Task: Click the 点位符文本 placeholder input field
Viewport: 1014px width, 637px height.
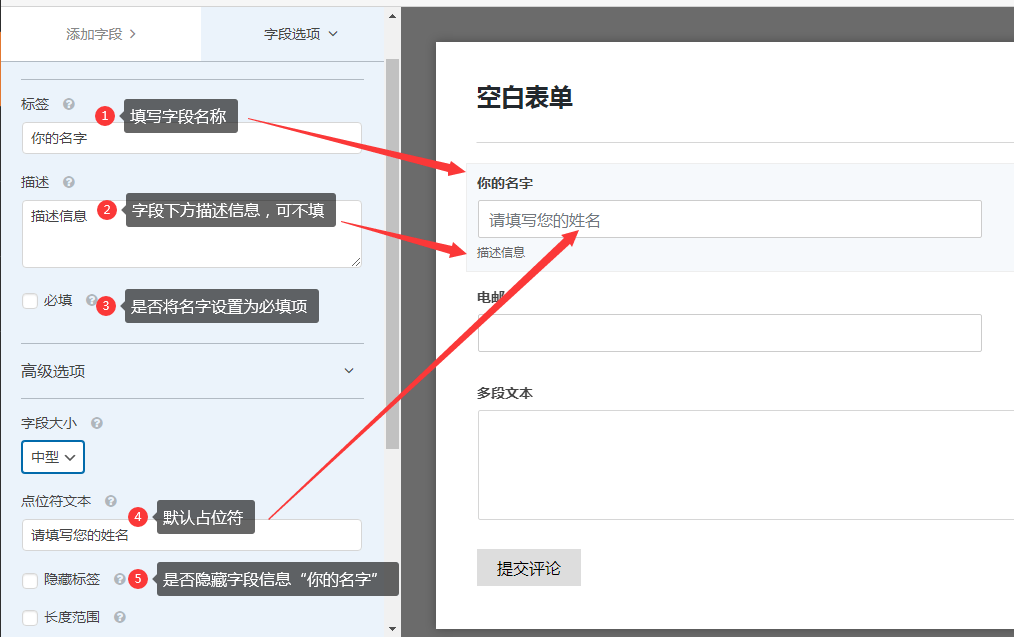Action: click(191, 535)
